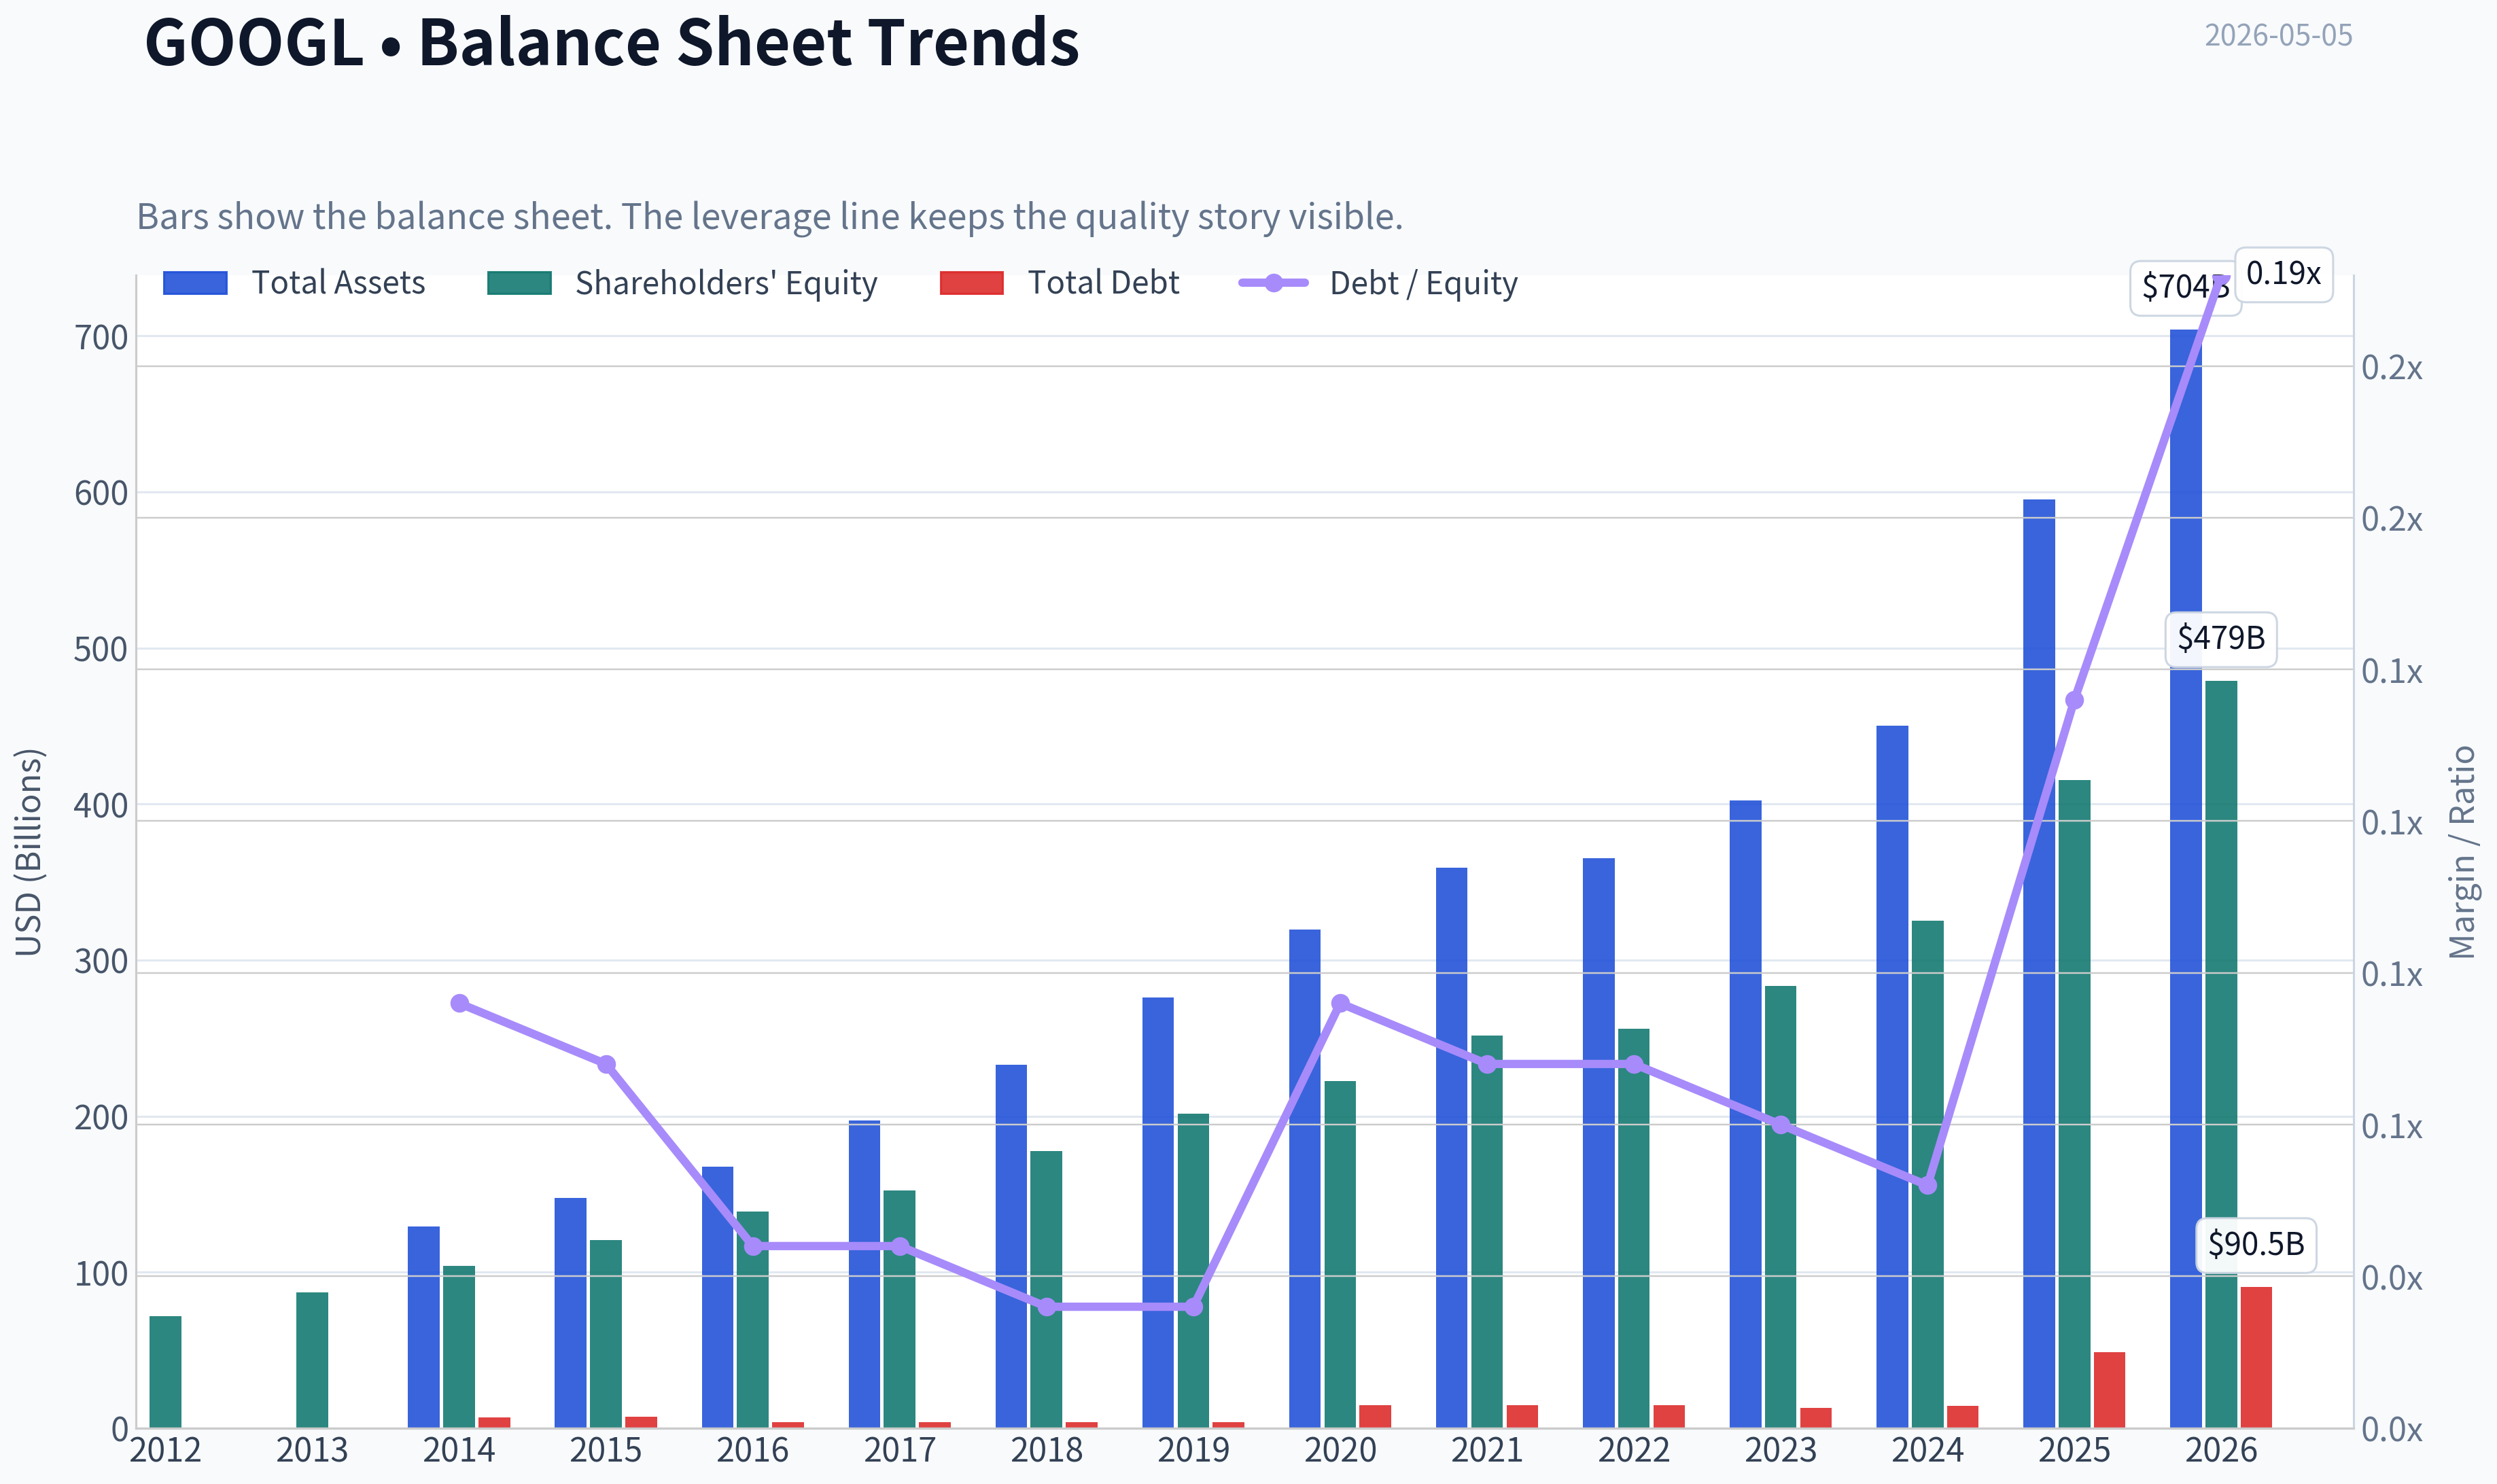Image resolution: width=2497 pixels, height=1484 pixels.
Task: Click the 2026-05-05 date stamp
Action: (2278, 35)
